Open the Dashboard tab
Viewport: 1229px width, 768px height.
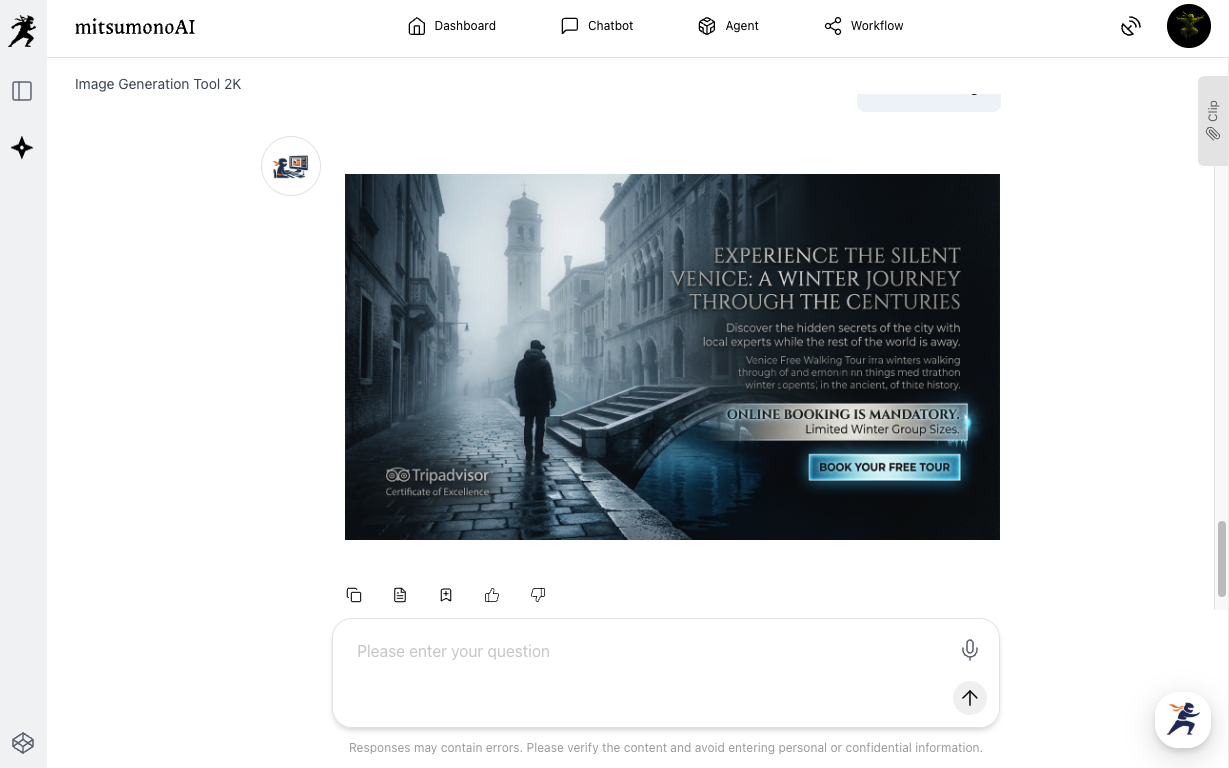452,26
